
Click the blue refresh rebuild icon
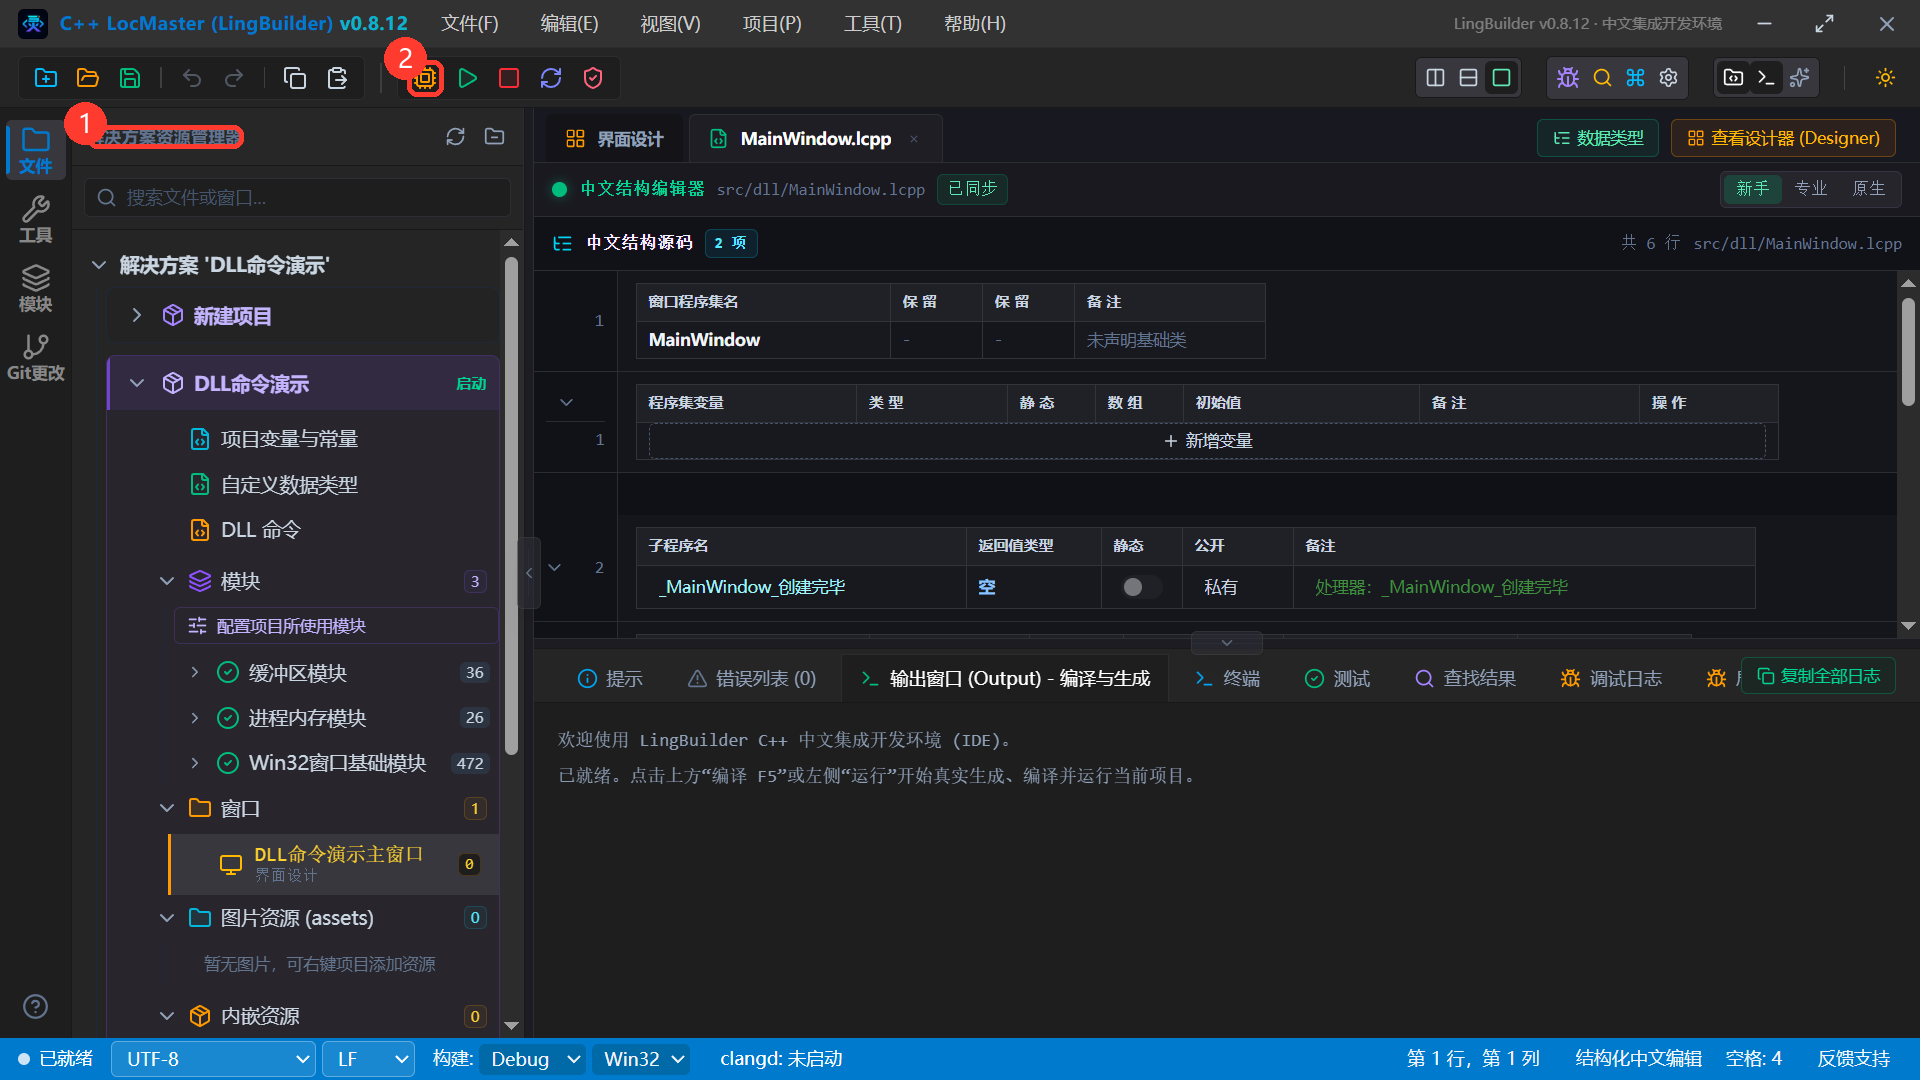click(551, 78)
